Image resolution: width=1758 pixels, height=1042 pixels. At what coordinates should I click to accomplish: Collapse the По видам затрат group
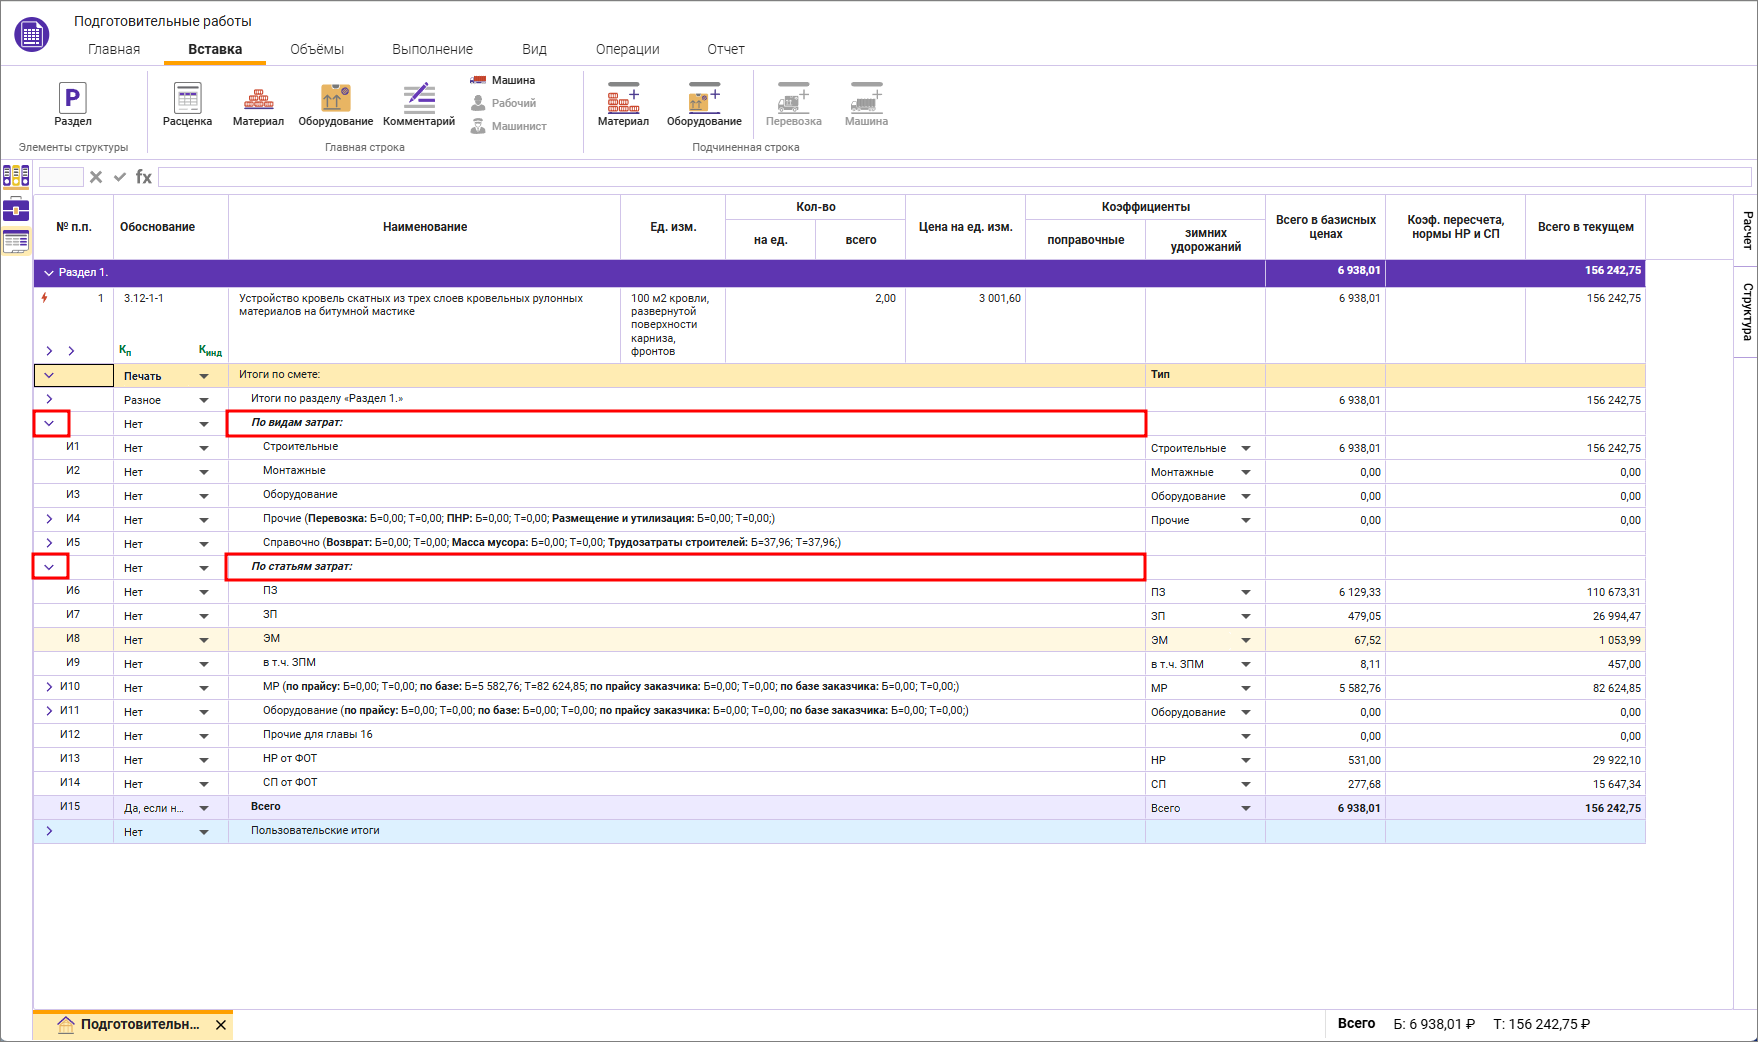(49, 424)
